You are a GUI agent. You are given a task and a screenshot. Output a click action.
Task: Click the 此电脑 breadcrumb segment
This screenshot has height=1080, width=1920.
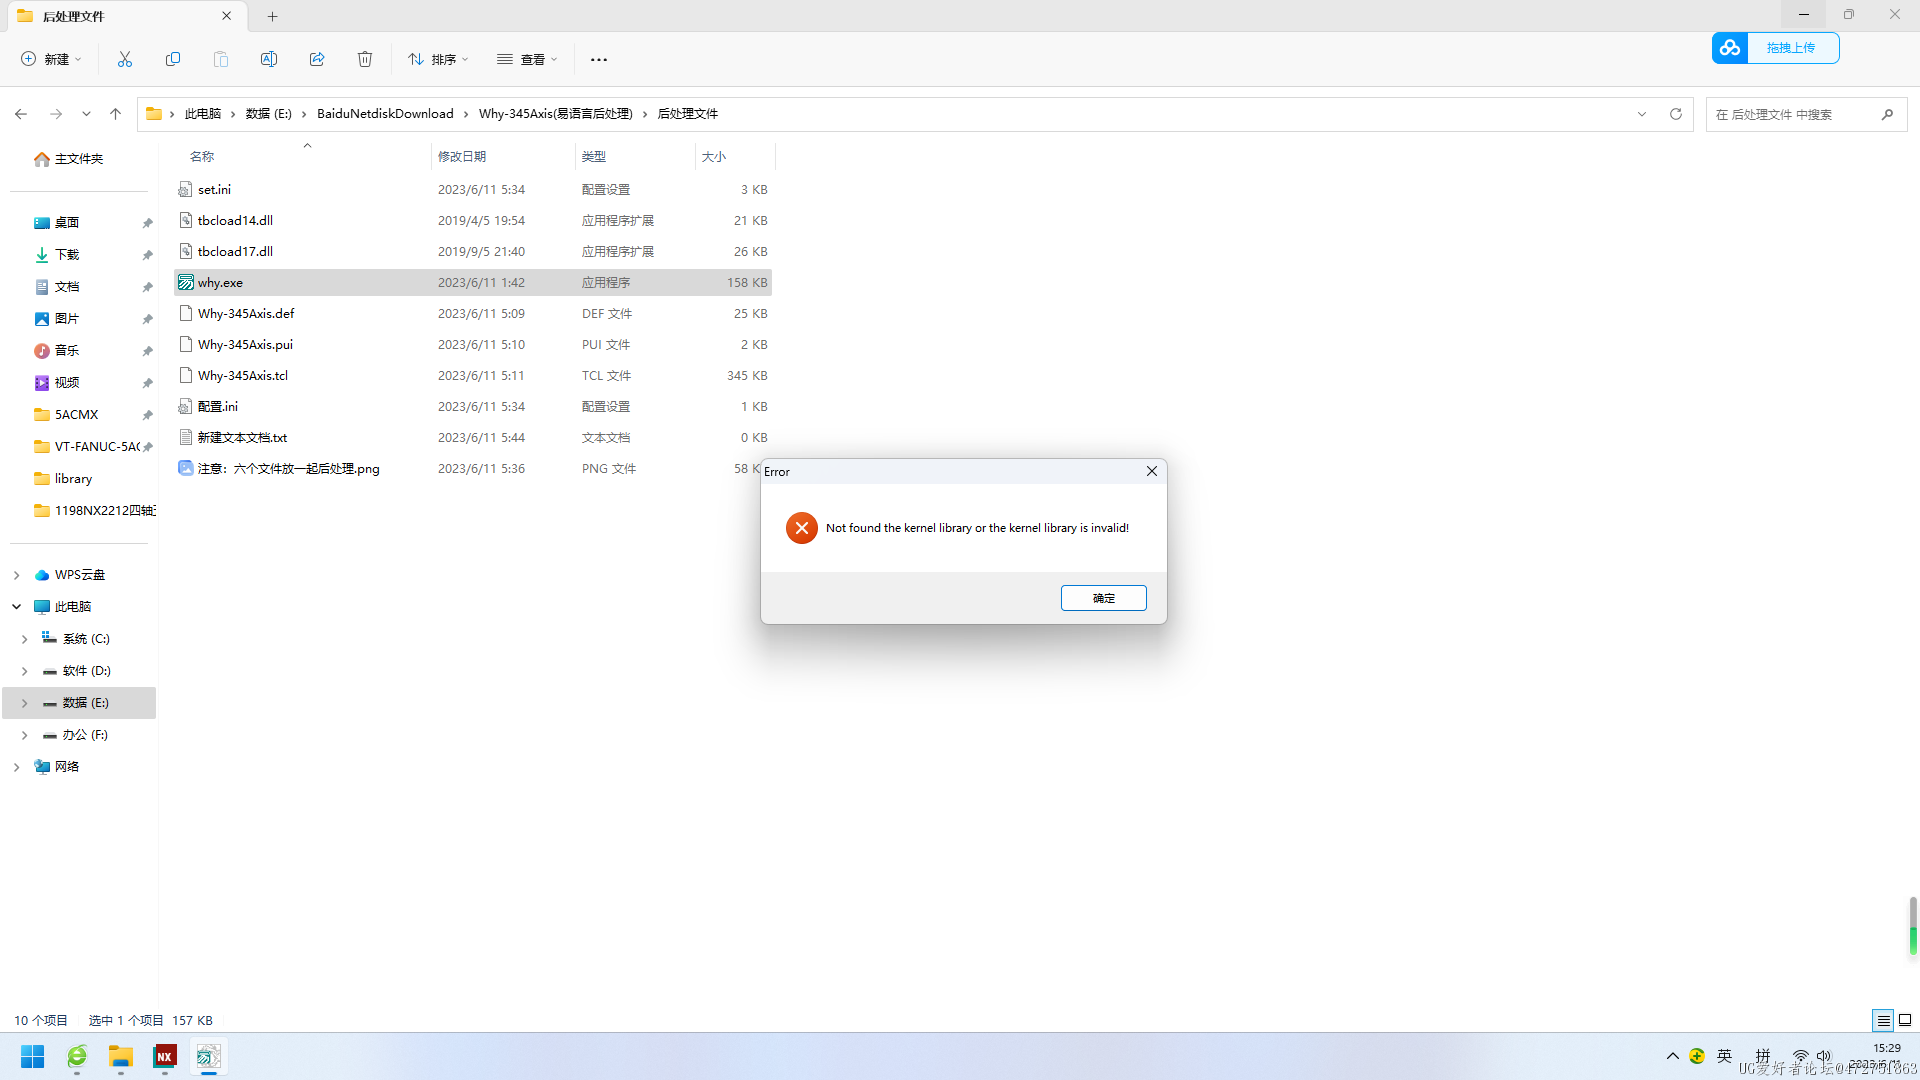(x=203, y=114)
